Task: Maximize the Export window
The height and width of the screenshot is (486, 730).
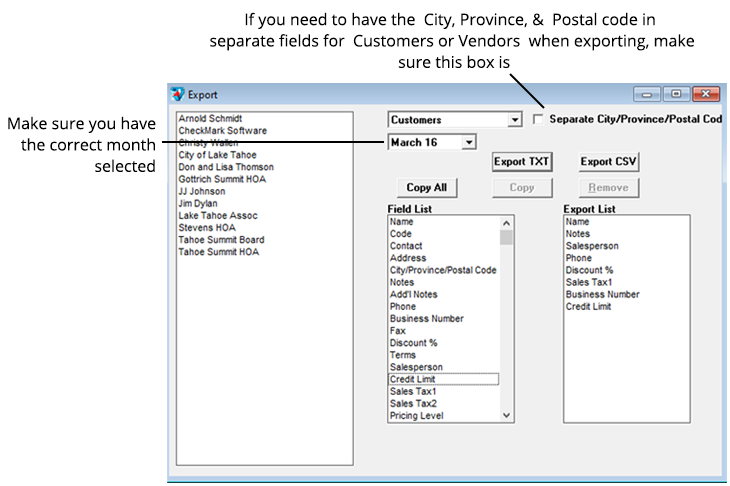Action: tap(676, 94)
